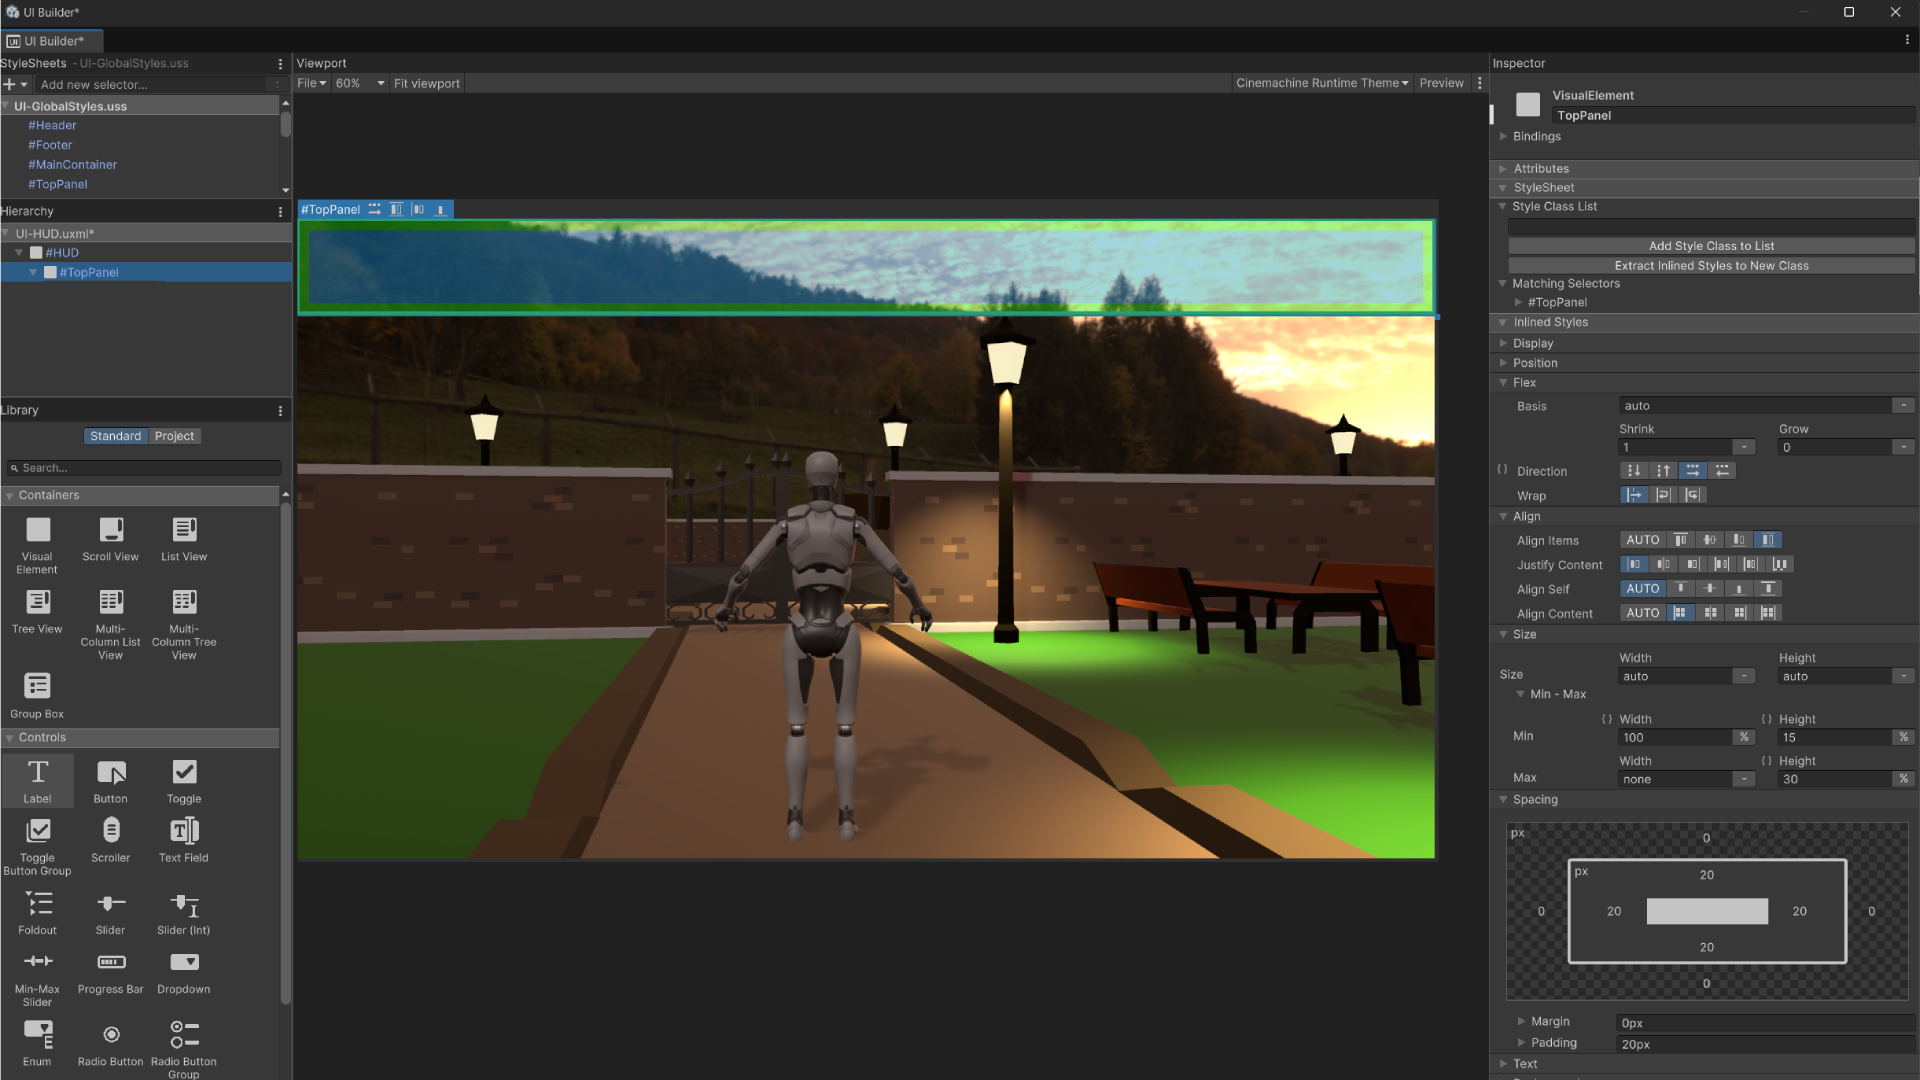
Task: Click the Fit viewport button
Action: 427,83
